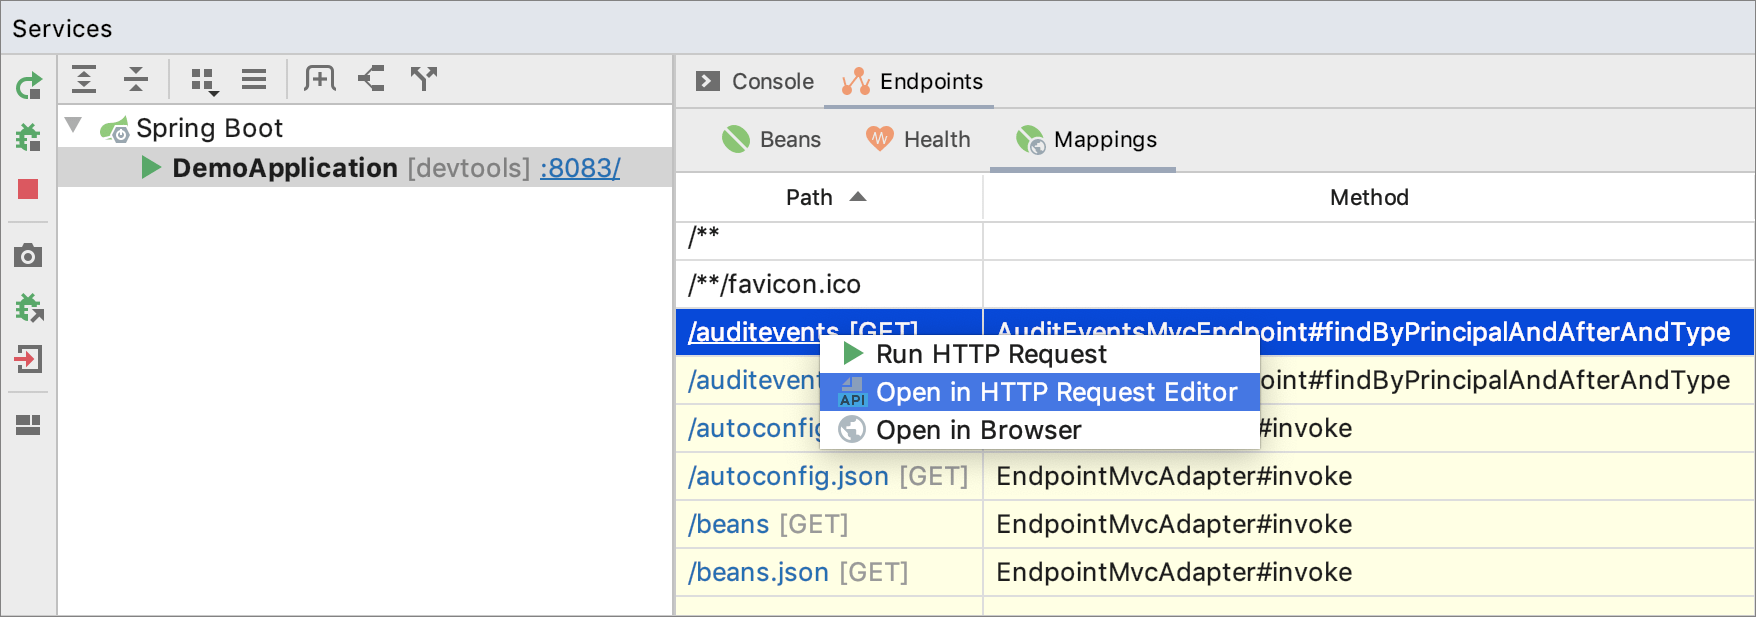Click the camera thread dump icon

click(x=28, y=256)
